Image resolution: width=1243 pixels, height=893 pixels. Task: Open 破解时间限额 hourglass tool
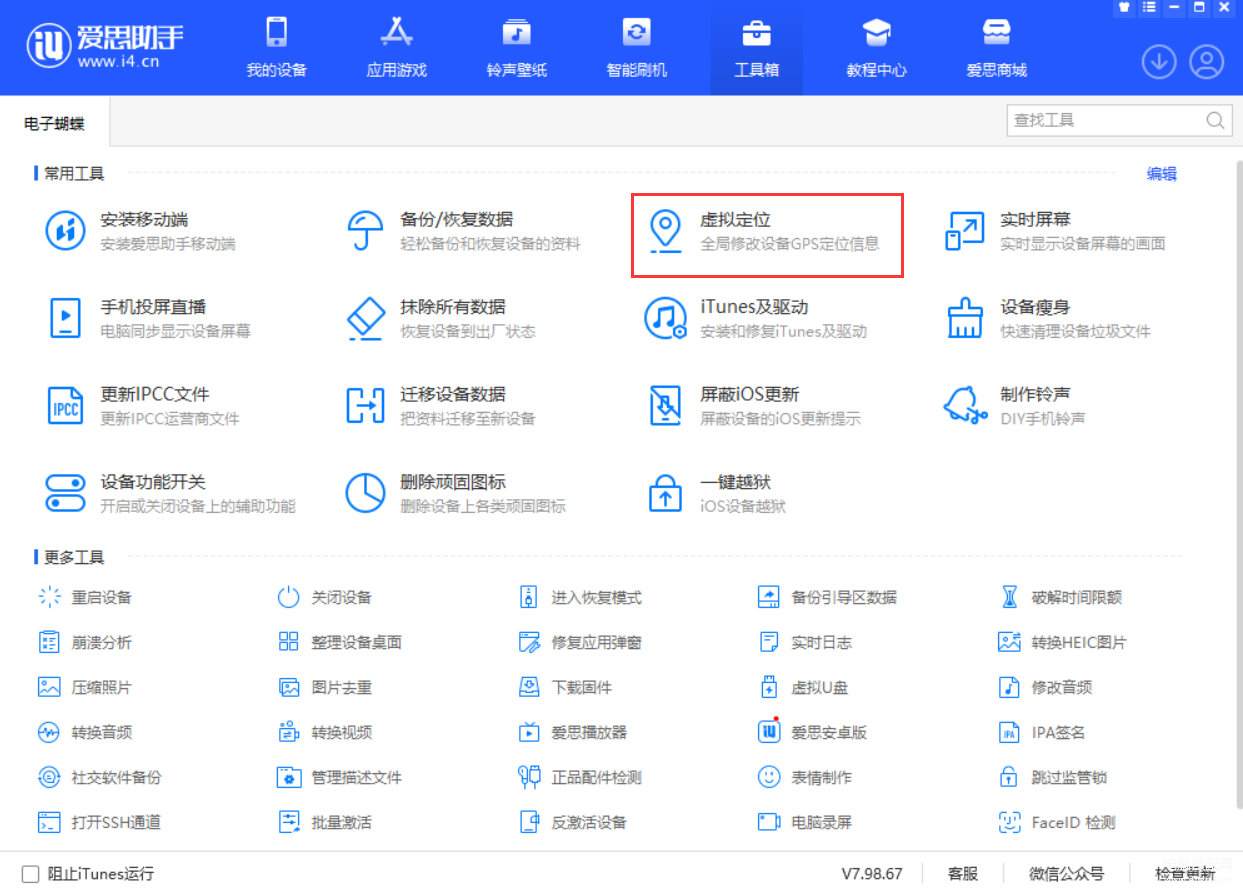1060,597
